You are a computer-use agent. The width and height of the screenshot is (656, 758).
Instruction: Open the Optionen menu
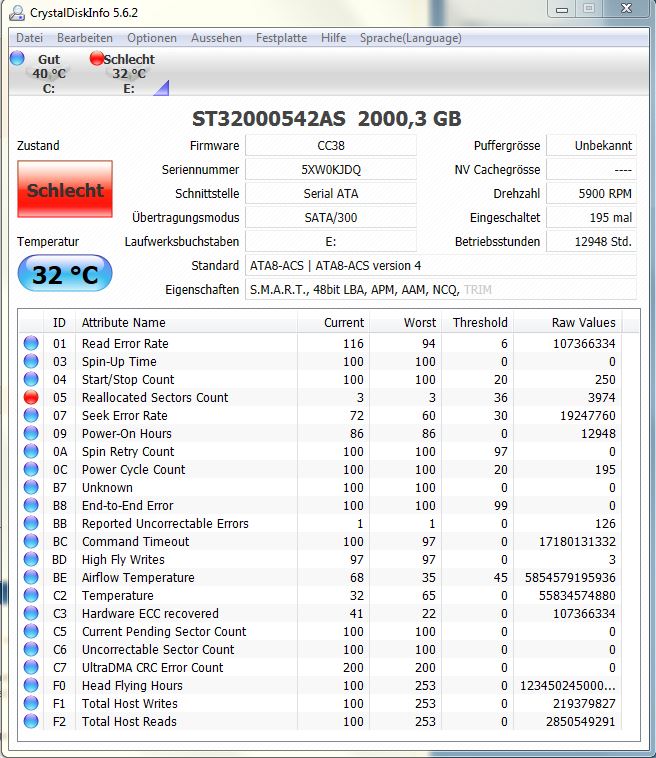[x=152, y=38]
